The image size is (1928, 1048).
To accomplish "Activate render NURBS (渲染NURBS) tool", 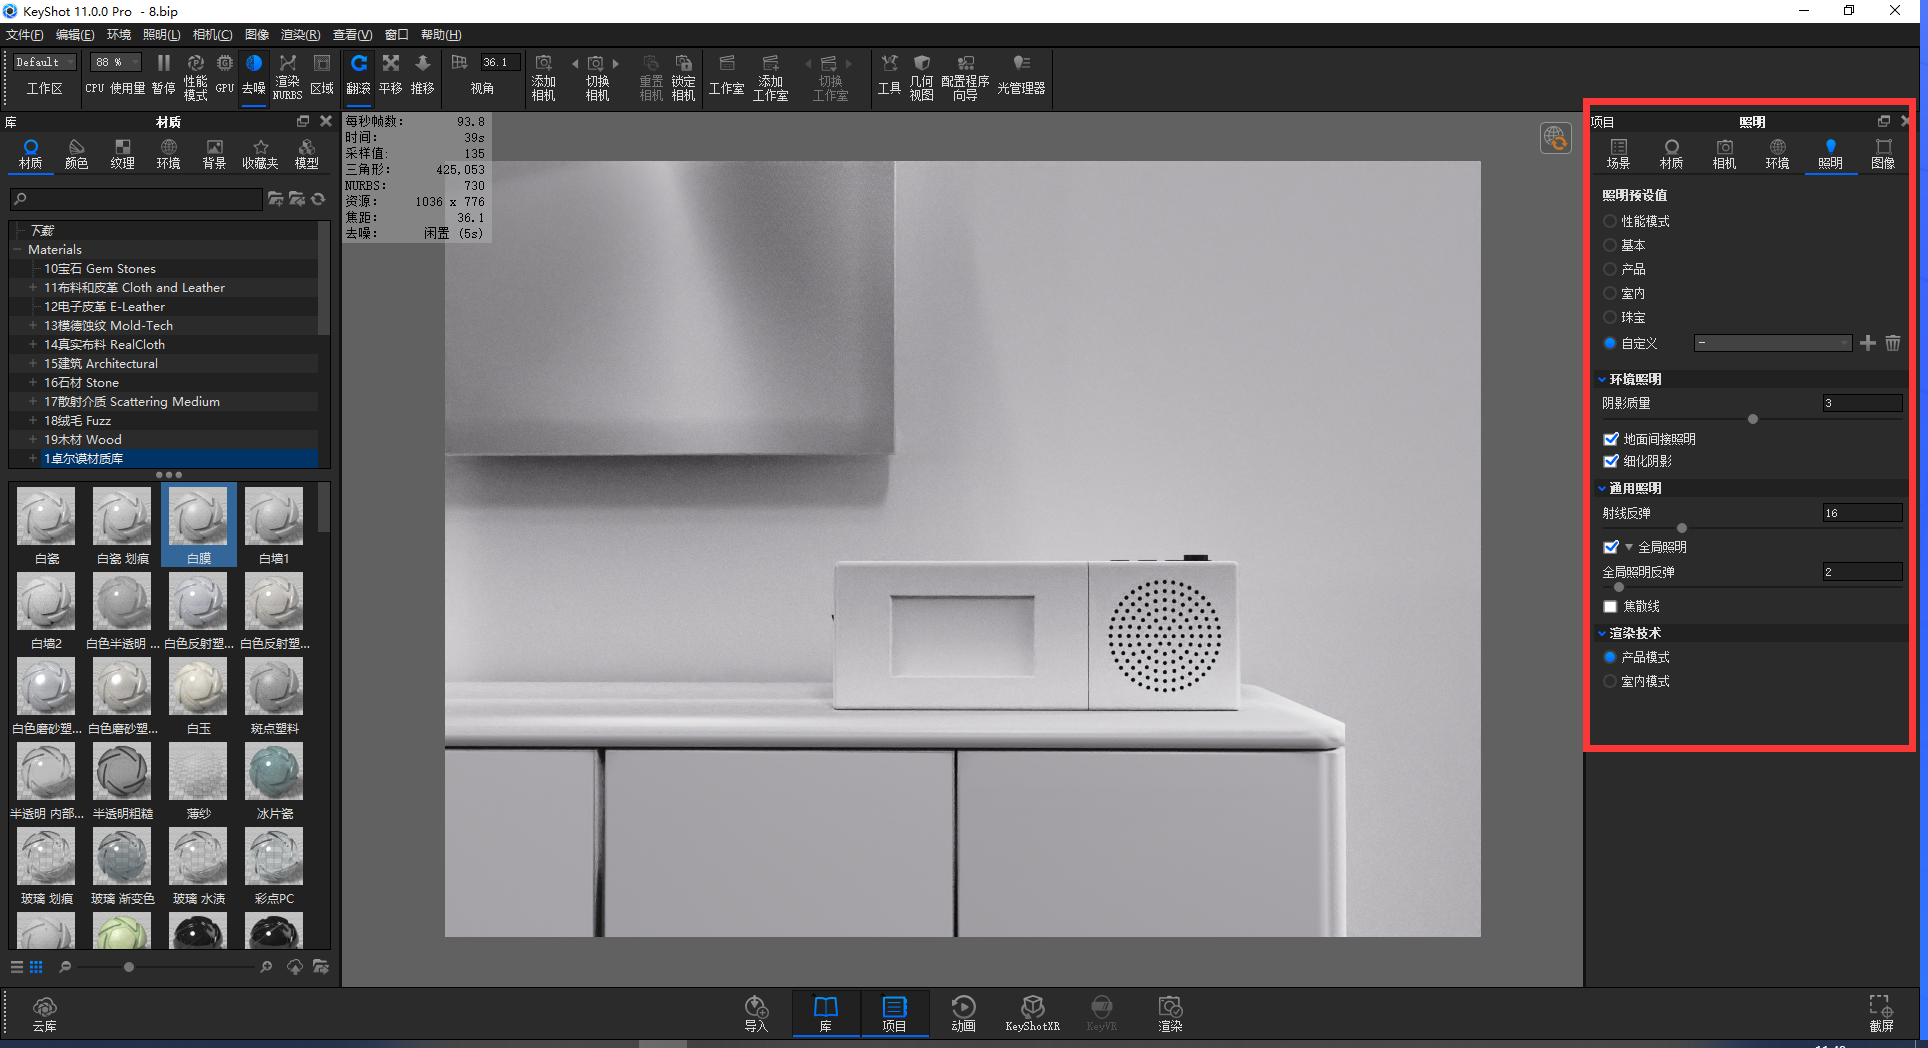I will click(x=287, y=76).
